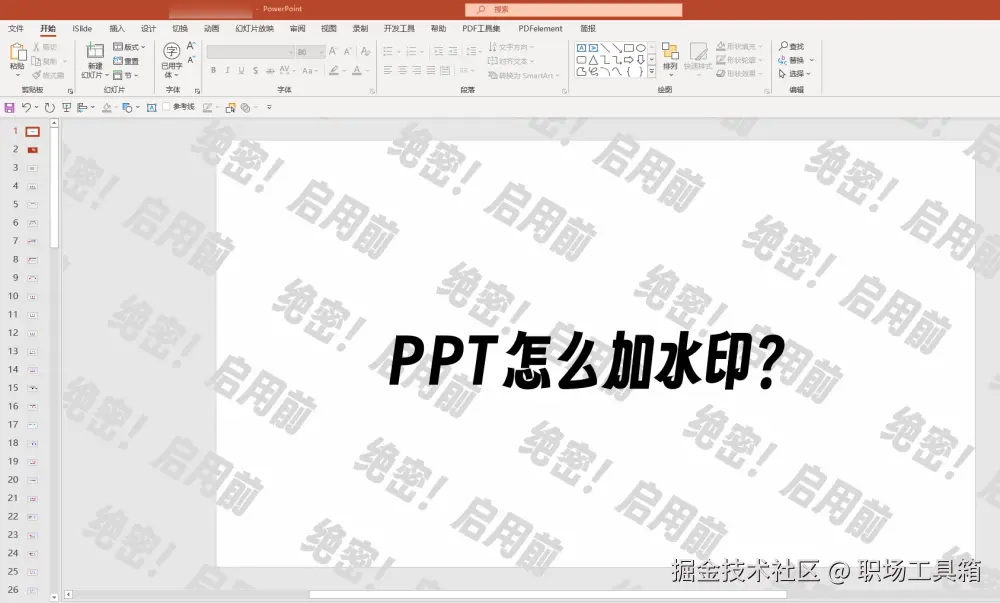Select the rectangle shape in gallery
This screenshot has width=1000, height=603.
coord(629,48)
